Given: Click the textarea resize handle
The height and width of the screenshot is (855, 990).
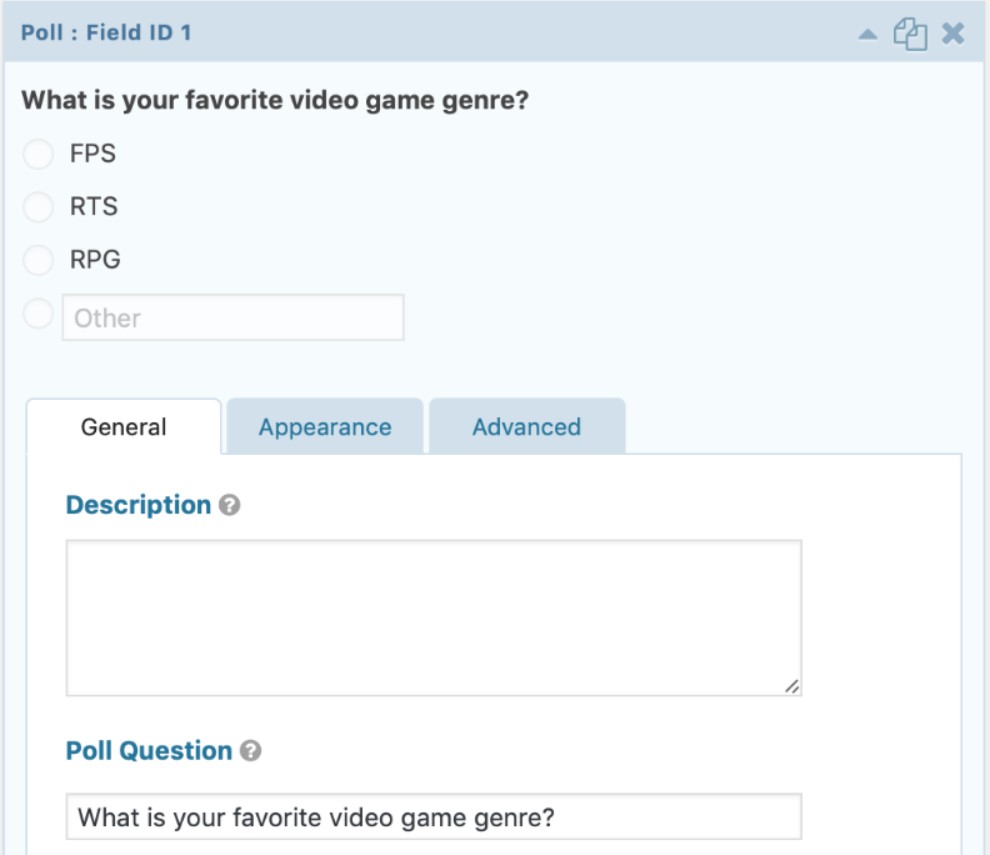Looking at the screenshot, I should point(793,686).
